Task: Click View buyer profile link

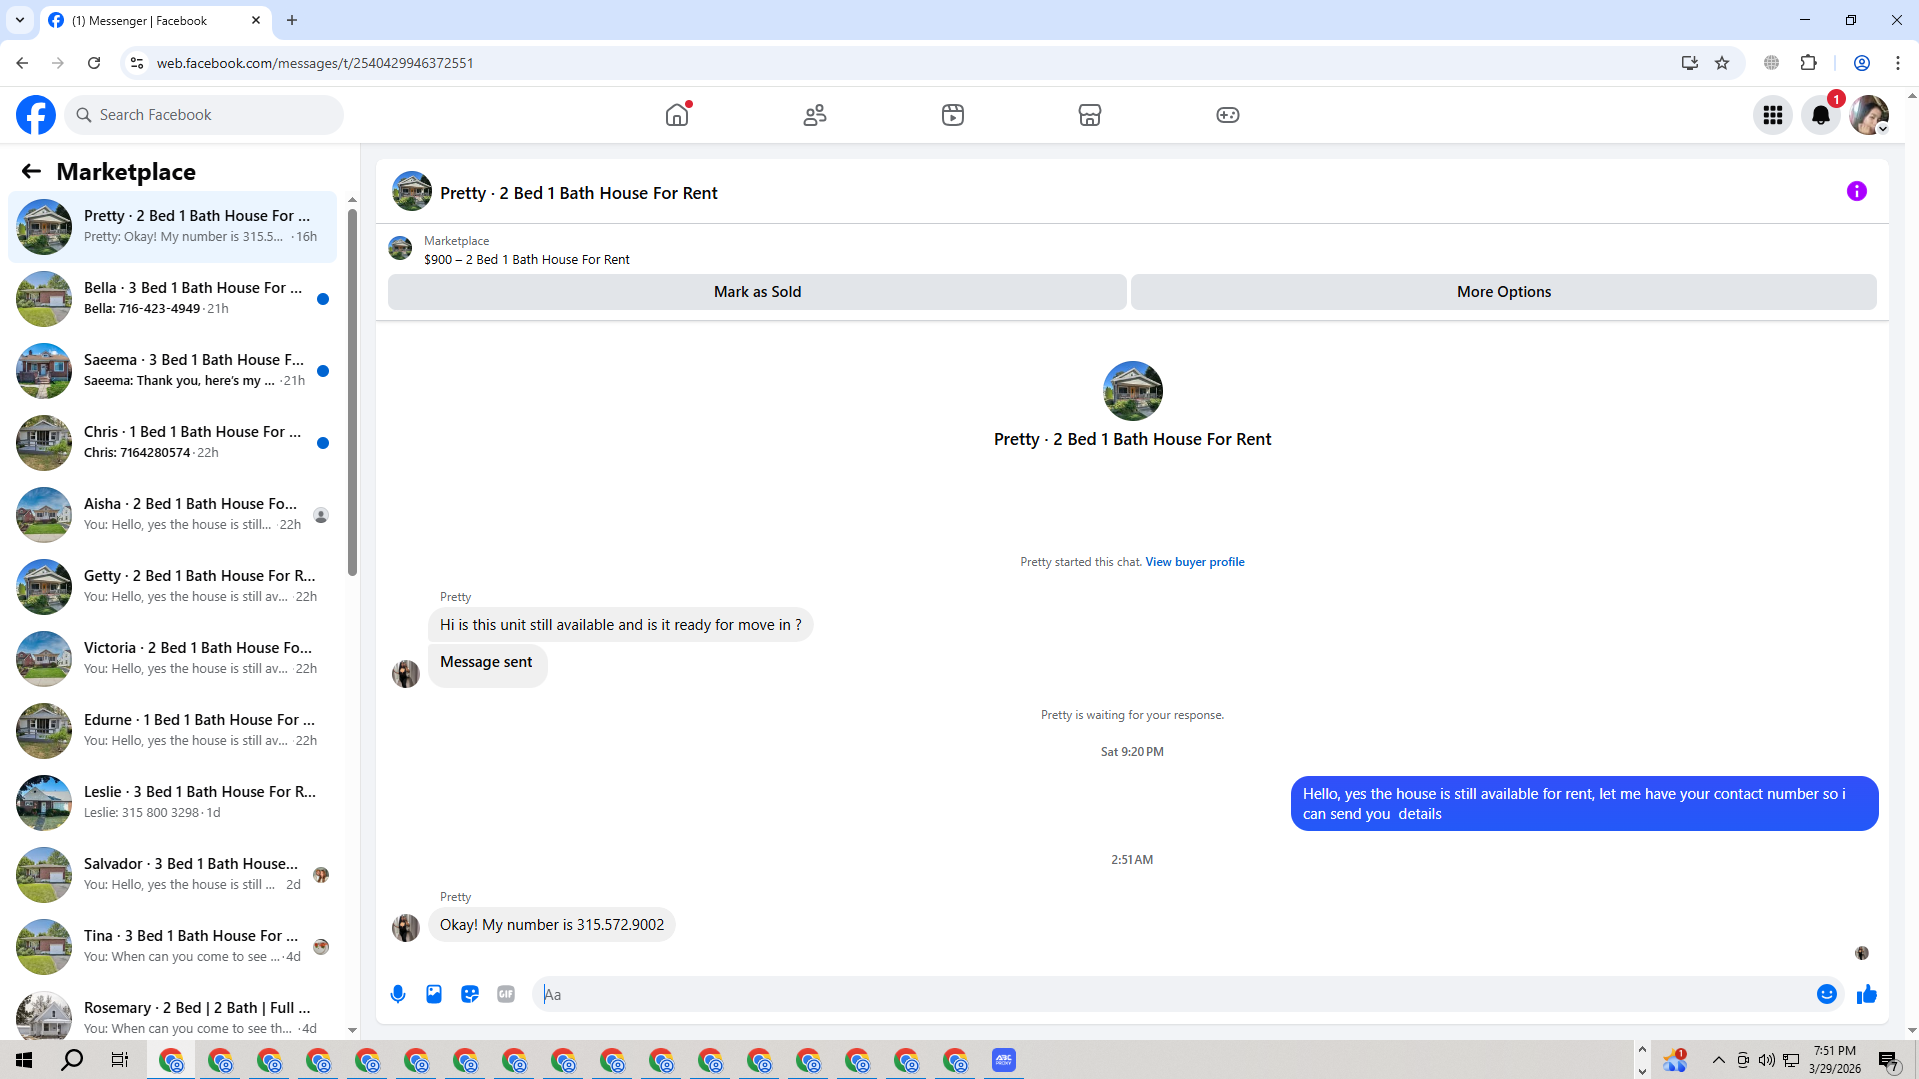Action: point(1195,562)
